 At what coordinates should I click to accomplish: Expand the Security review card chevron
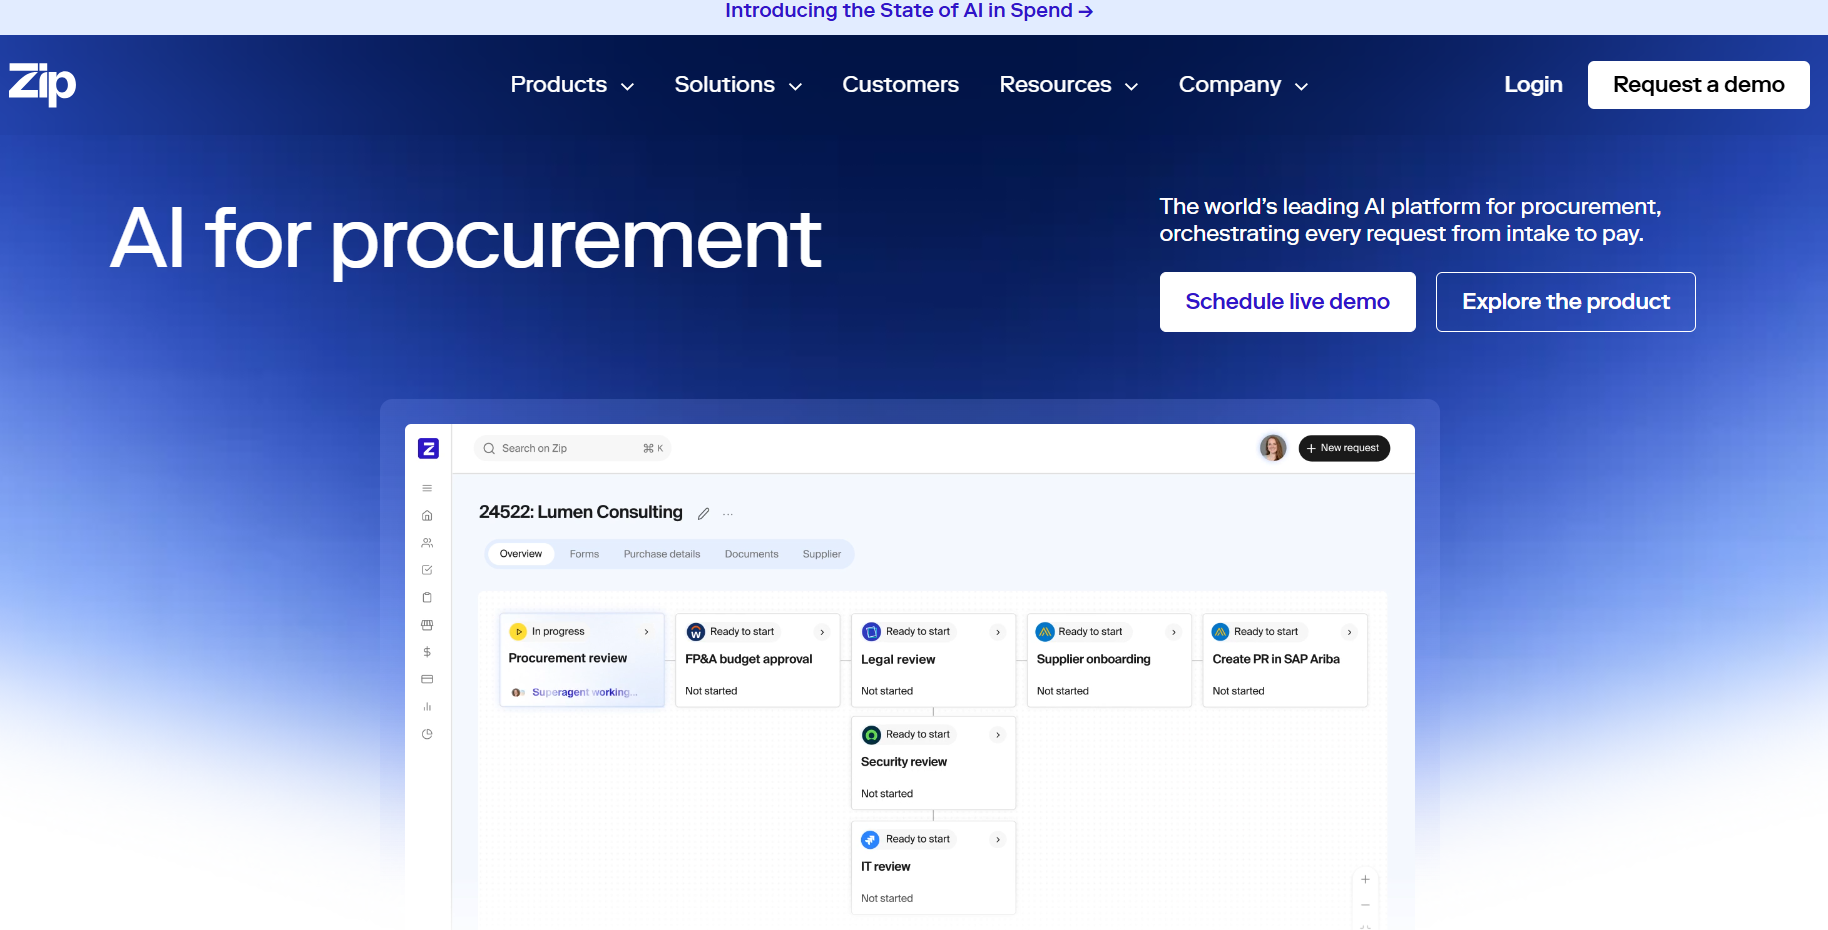pyautogui.click(x=998, y=735)
